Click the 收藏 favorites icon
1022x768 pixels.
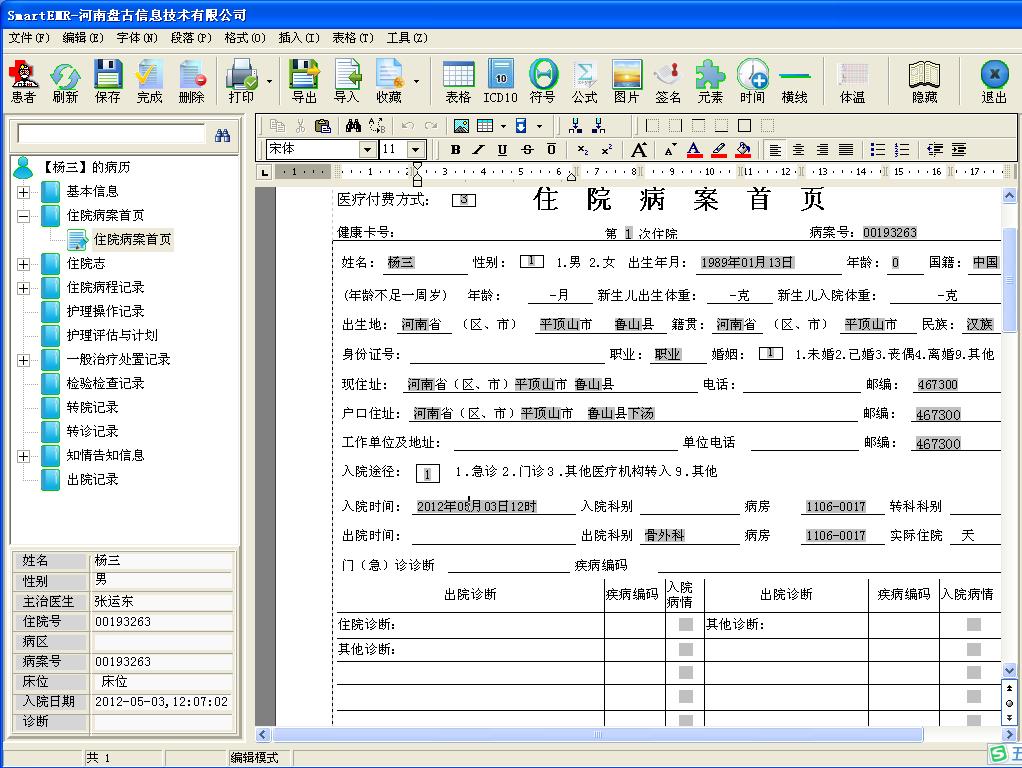(x=389, y=81)
